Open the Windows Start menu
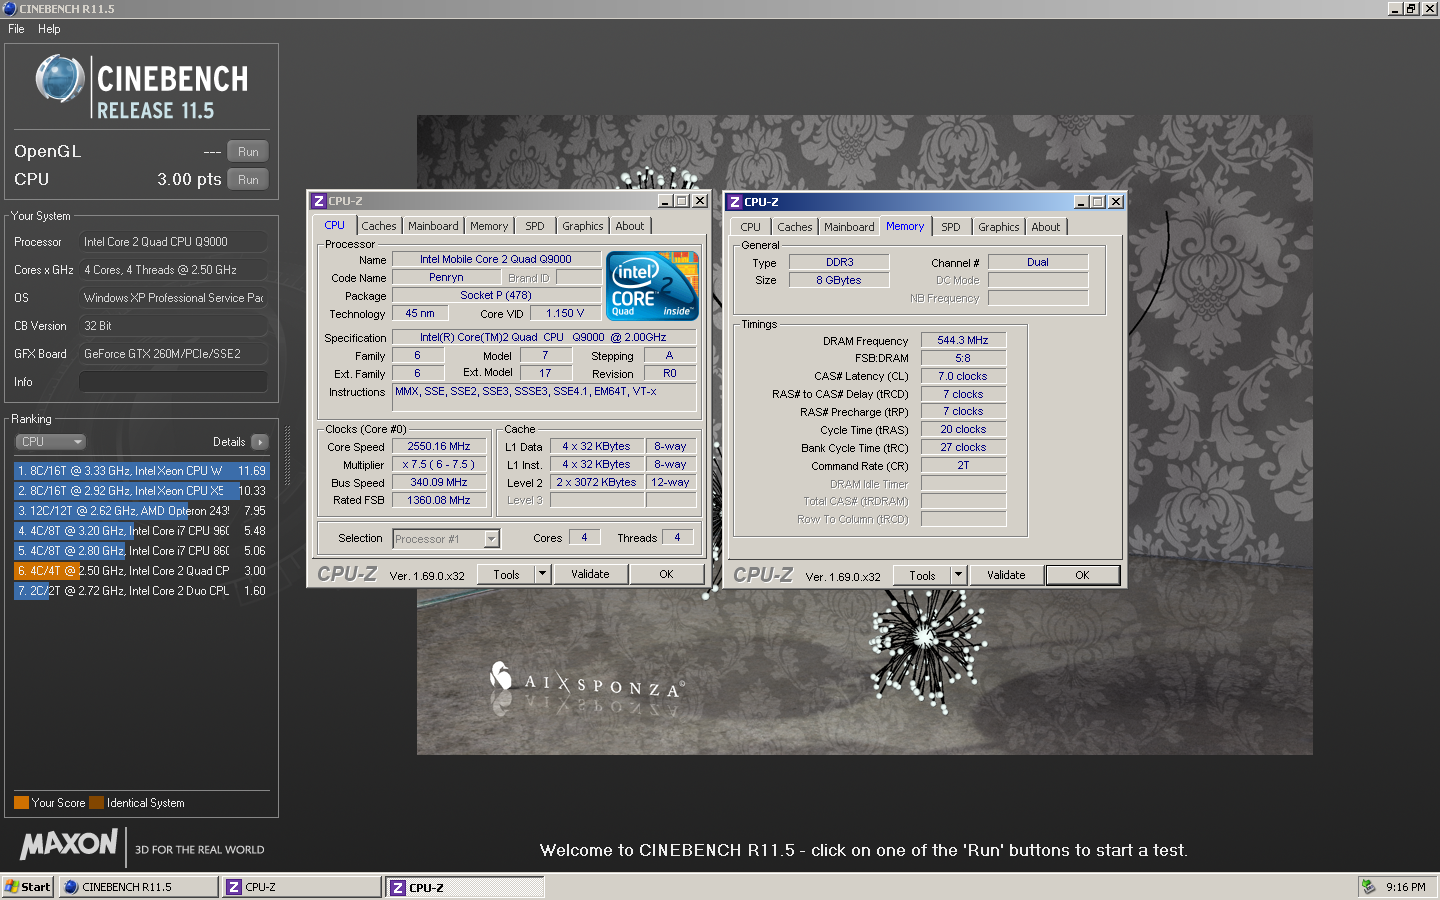Viewport: 1440px width, 900px height. point(28,887)
